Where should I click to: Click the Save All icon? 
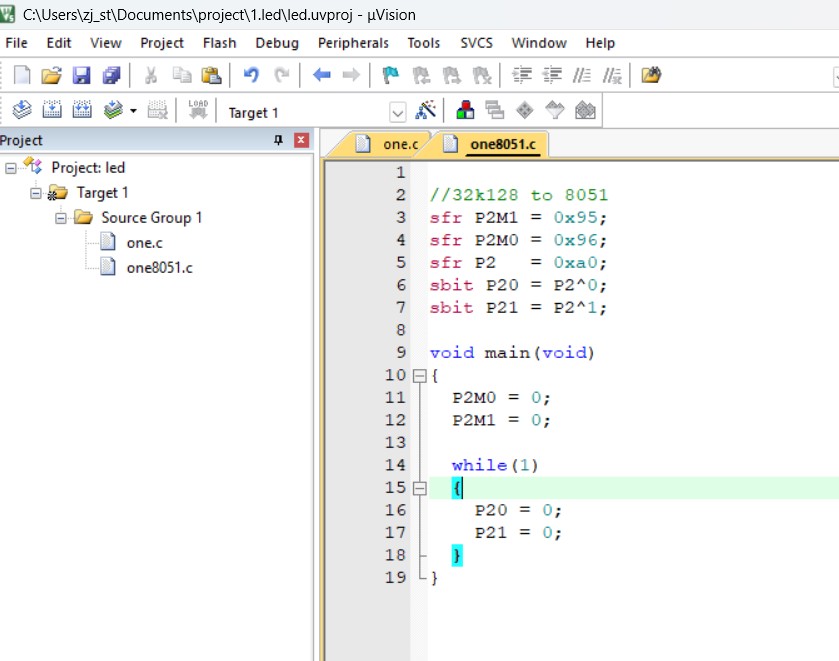pyautogui.click(x=111, y=75)
